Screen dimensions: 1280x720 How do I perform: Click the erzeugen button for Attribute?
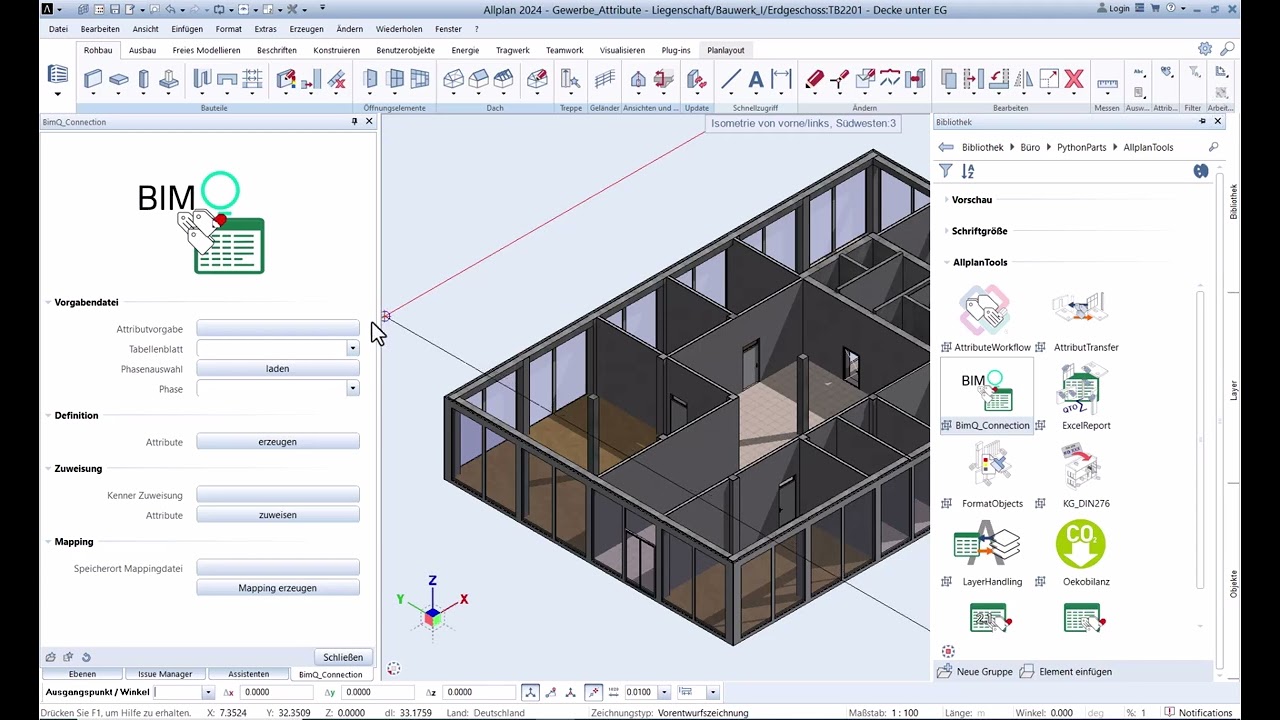point(278,442)
